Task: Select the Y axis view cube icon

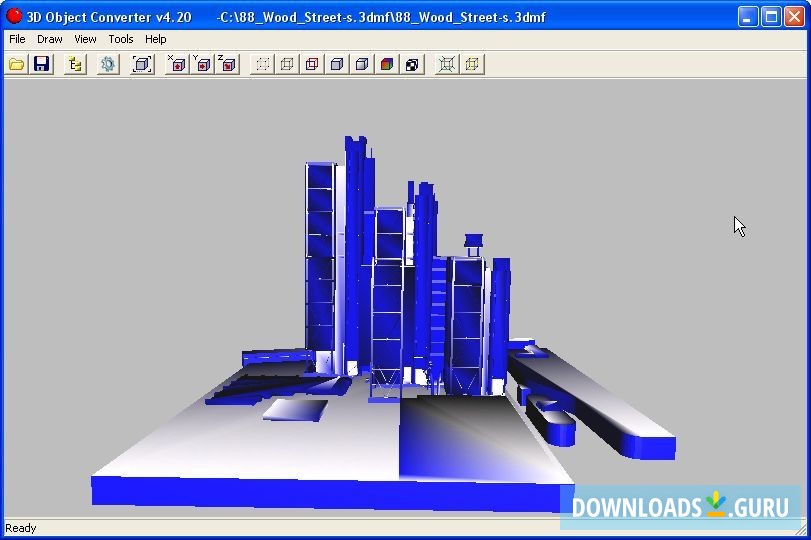Action: (x=203, y=64)
